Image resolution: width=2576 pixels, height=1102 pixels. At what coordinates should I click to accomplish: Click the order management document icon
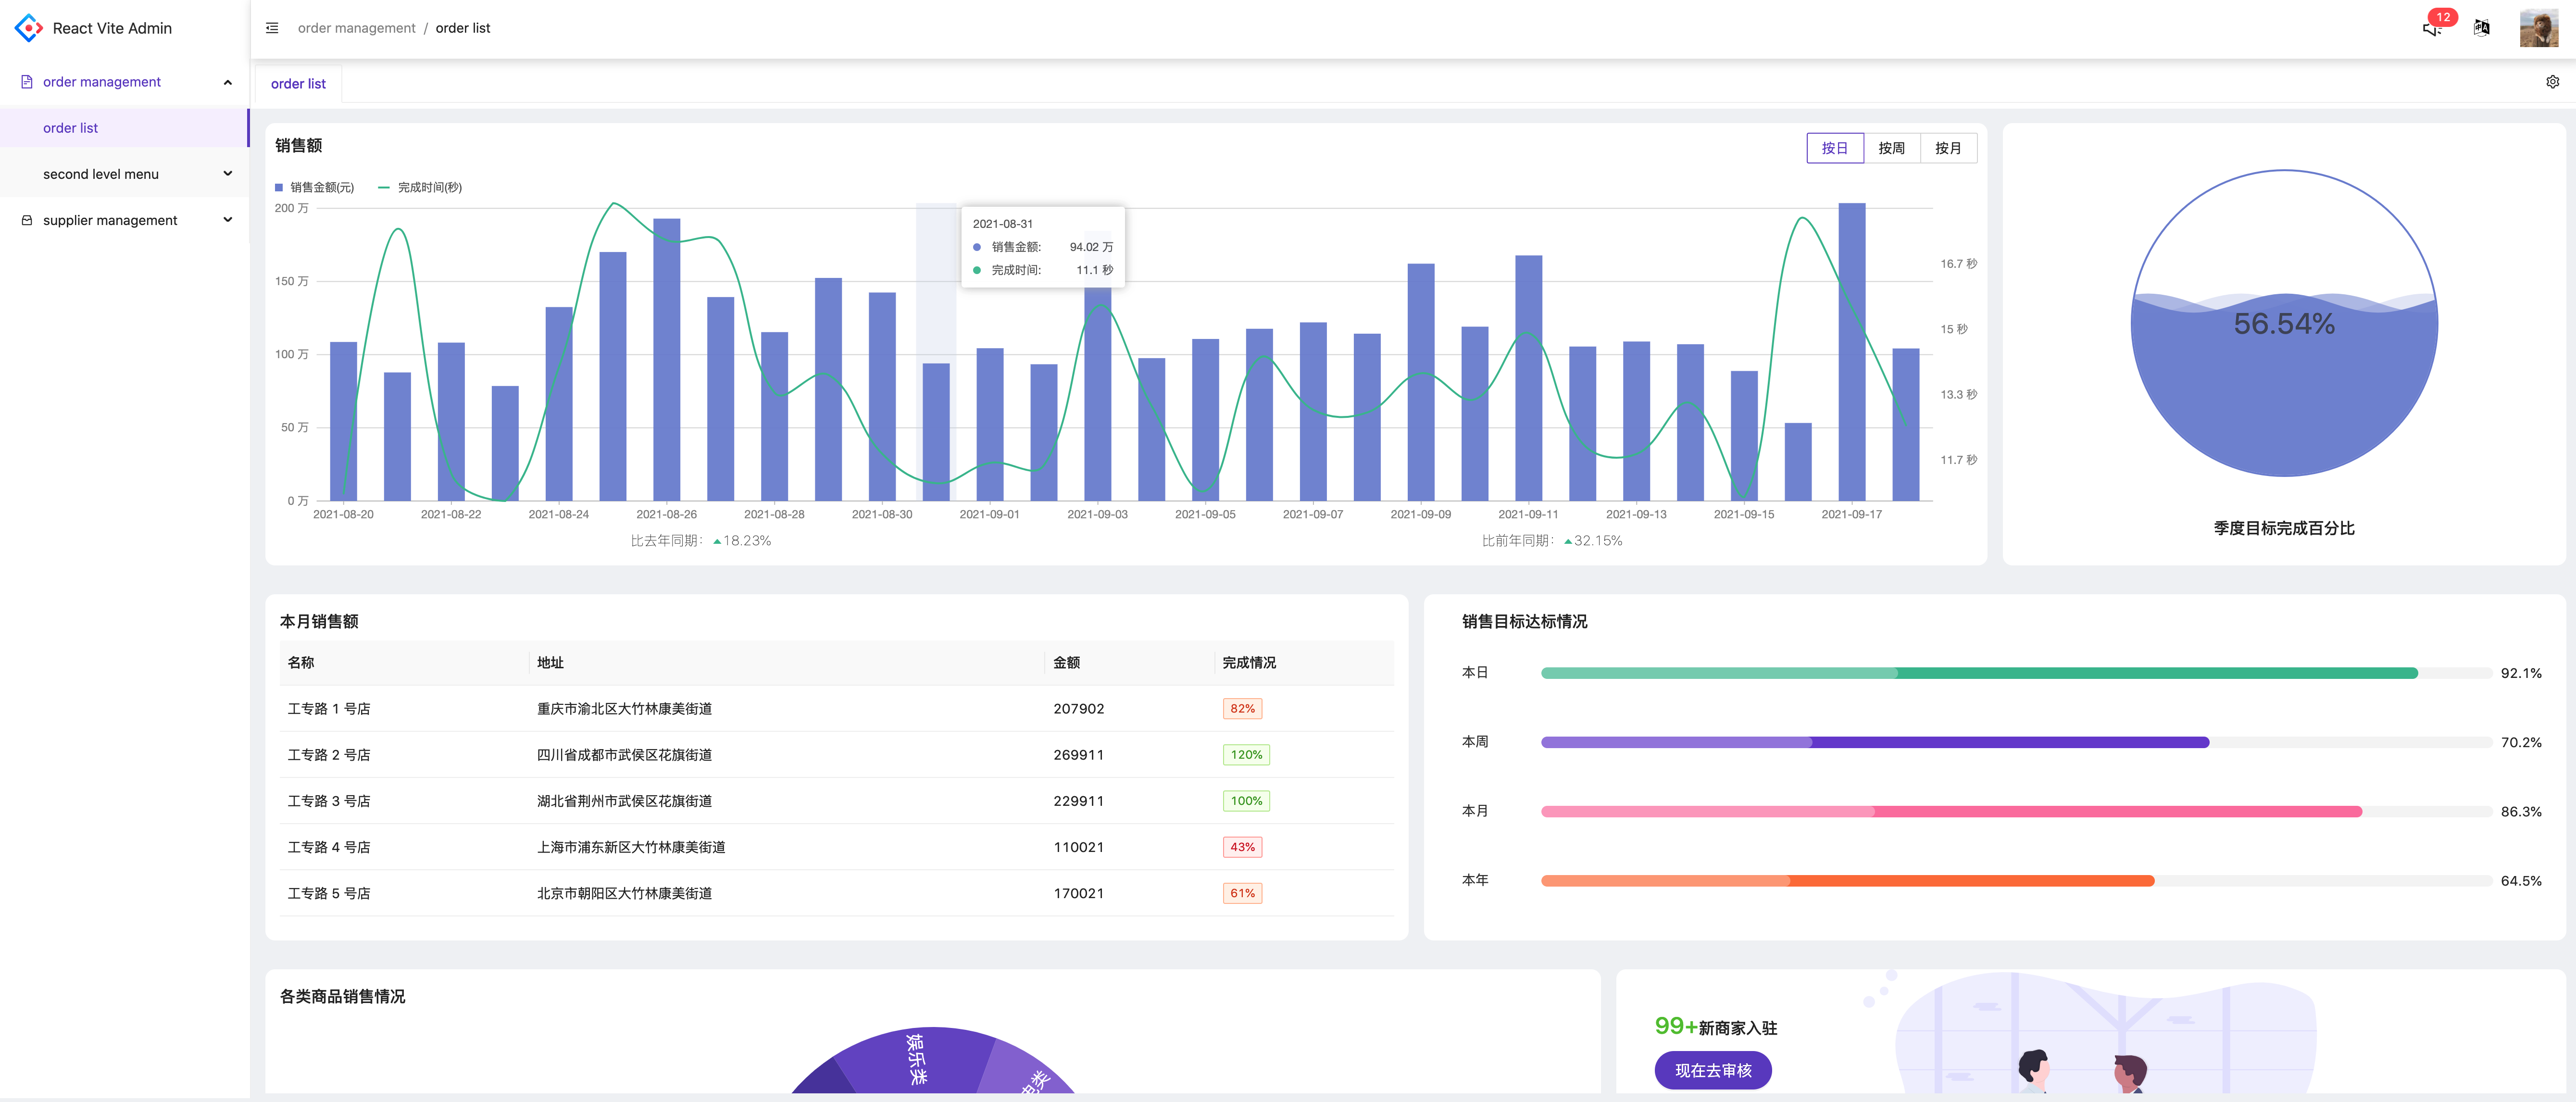tap(27, 82)
